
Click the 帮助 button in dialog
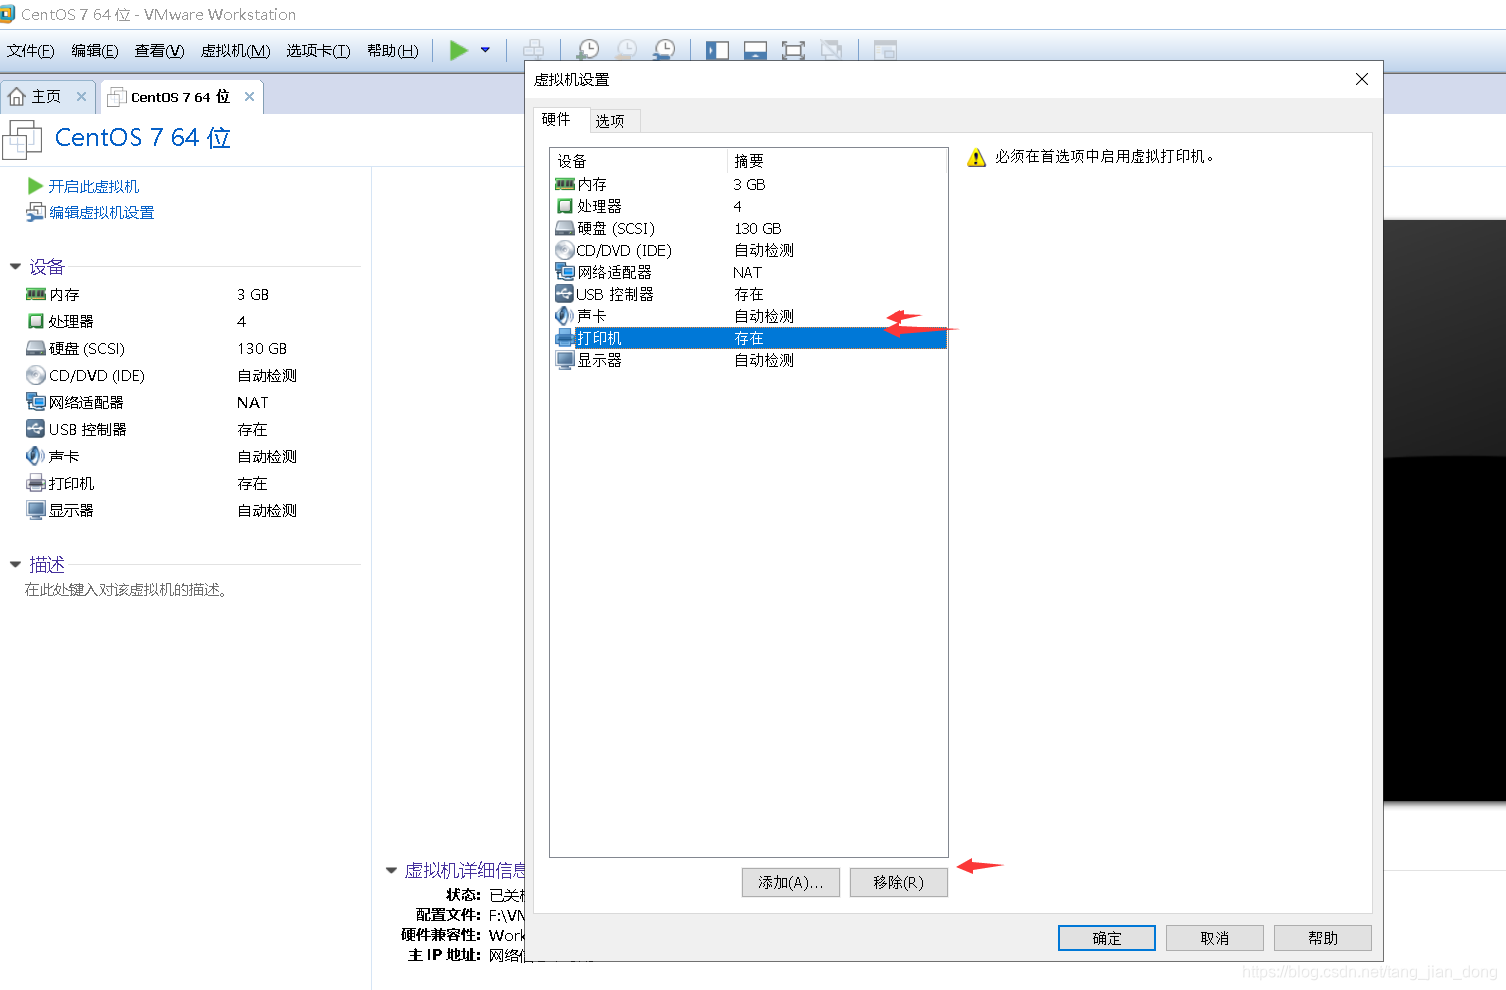coord(1323,938)
